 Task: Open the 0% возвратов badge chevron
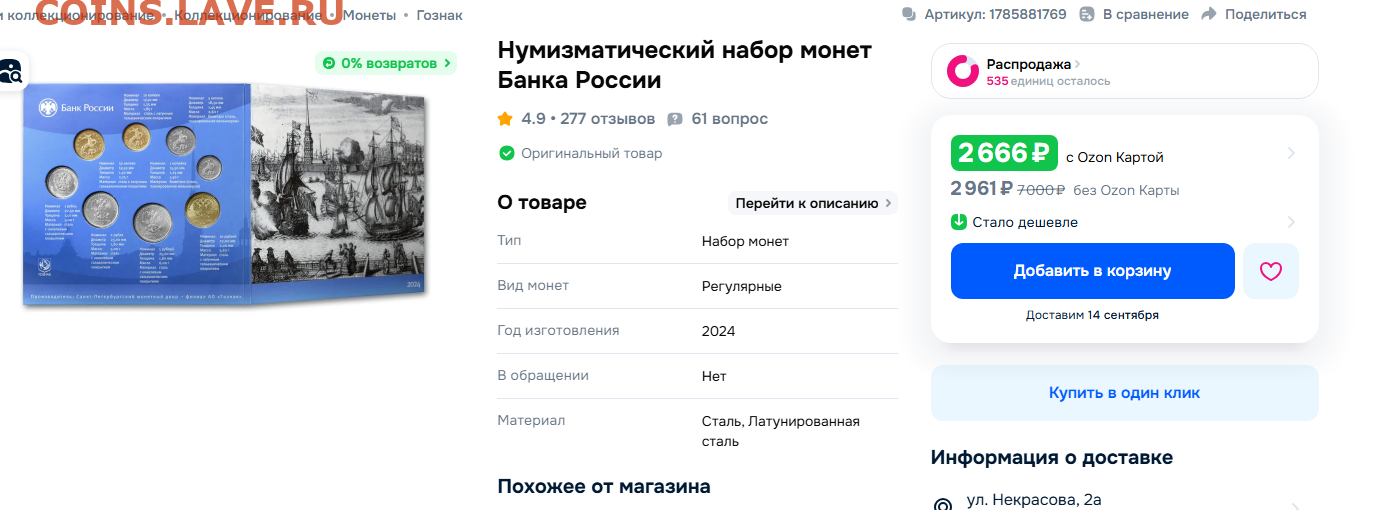click(x=447, y=63)
